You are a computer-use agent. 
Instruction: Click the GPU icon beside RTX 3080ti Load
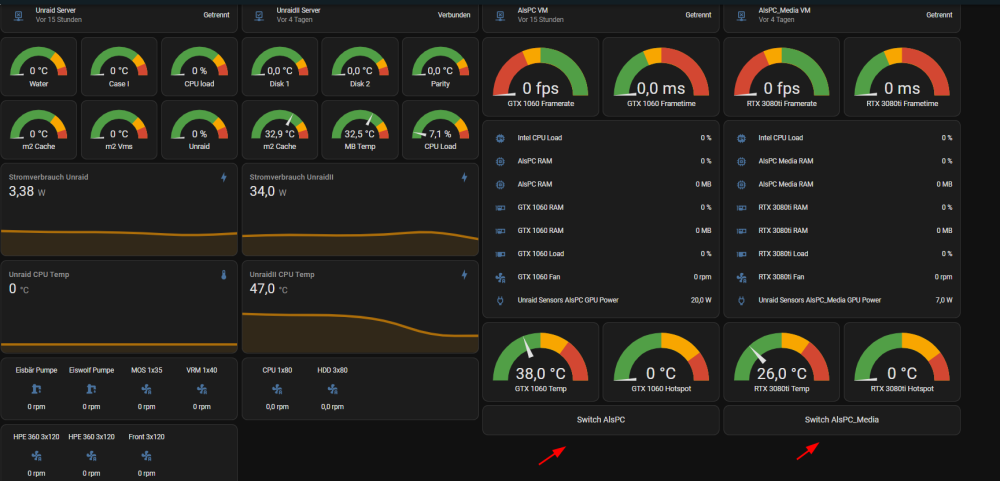click(x=741, y=254)
